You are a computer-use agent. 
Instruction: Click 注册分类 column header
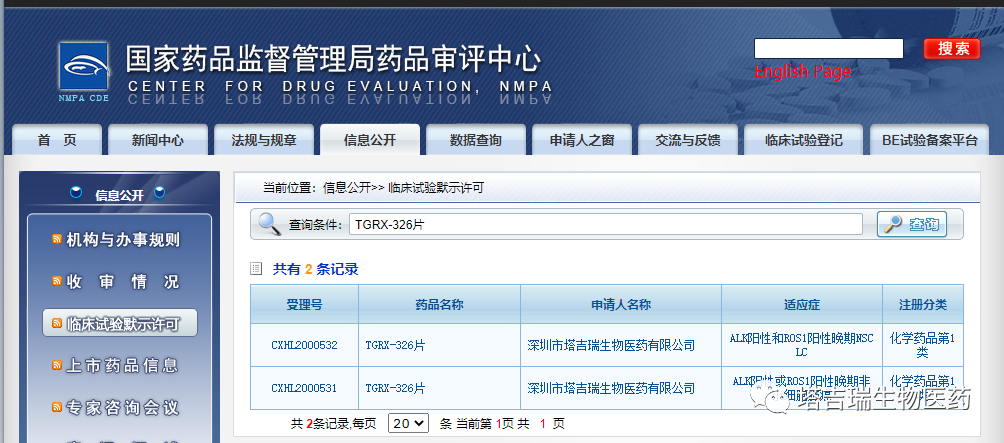[x=923, y=305]
